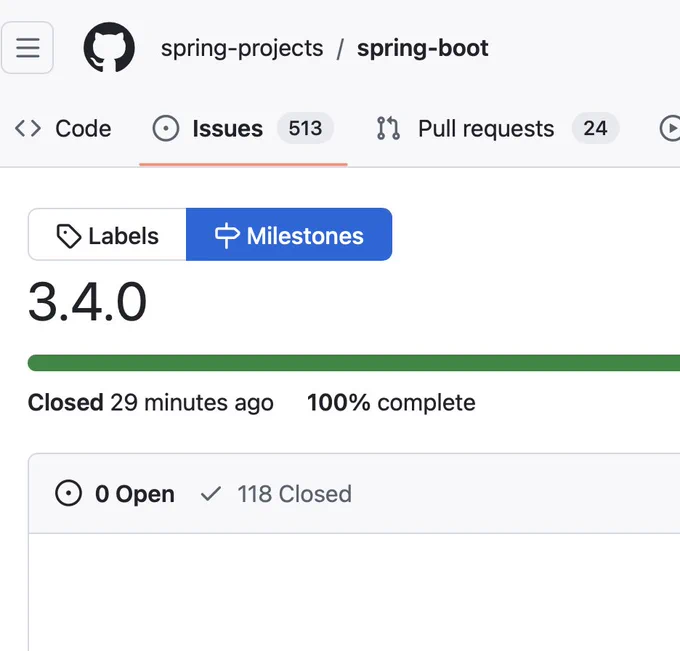The image size is (680, 651).
Task: Open the spring-boot repository link
Action: 422,48
